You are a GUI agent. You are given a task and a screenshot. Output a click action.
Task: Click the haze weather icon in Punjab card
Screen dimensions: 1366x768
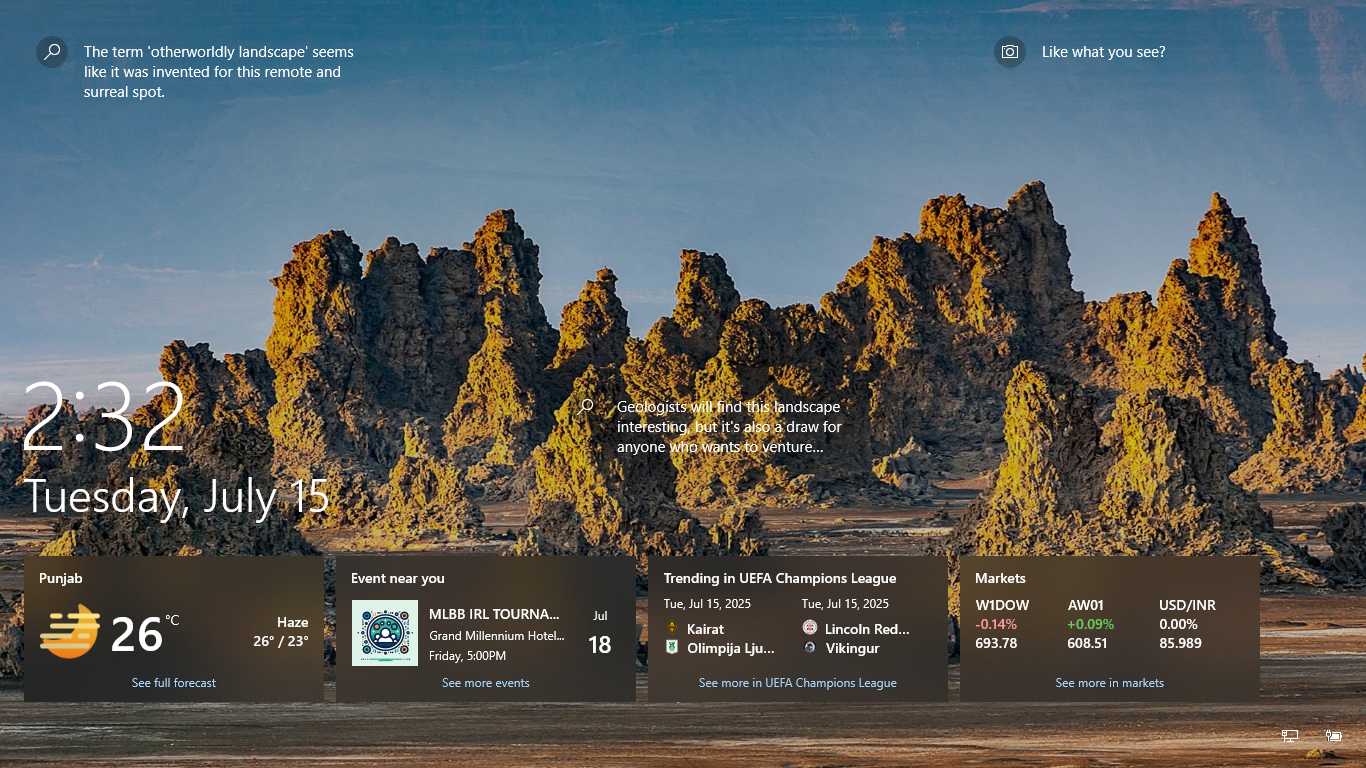pyautogui.click(x=70, y=632)
